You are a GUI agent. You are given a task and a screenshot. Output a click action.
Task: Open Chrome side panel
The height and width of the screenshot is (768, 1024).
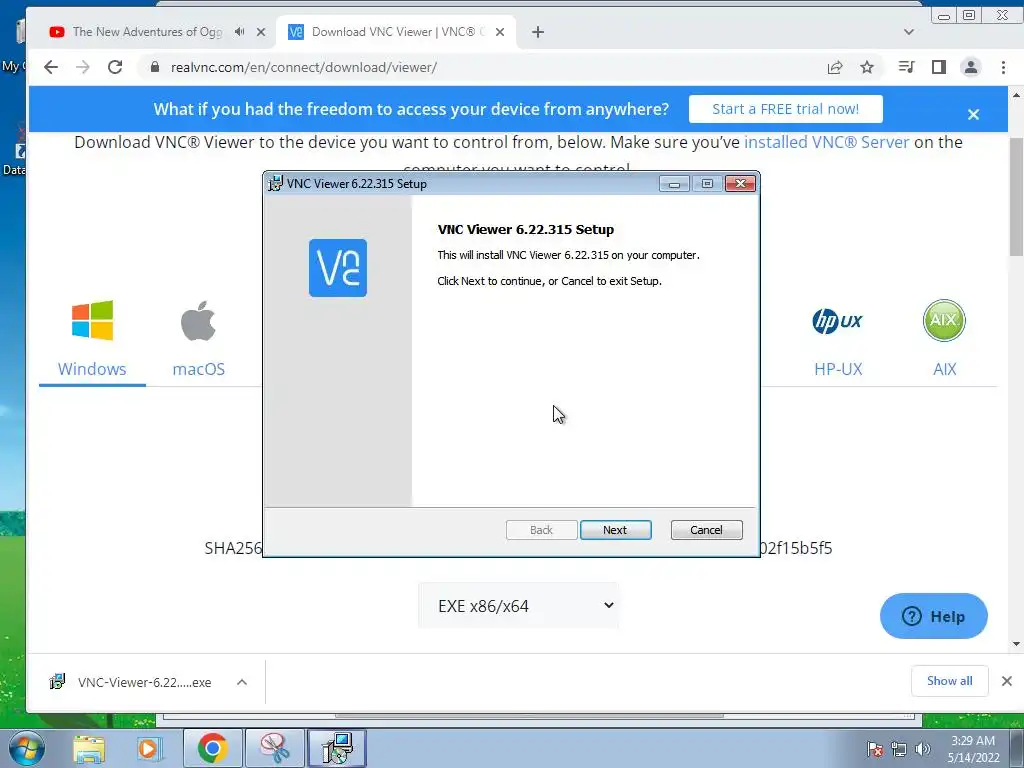coord(938,67)
